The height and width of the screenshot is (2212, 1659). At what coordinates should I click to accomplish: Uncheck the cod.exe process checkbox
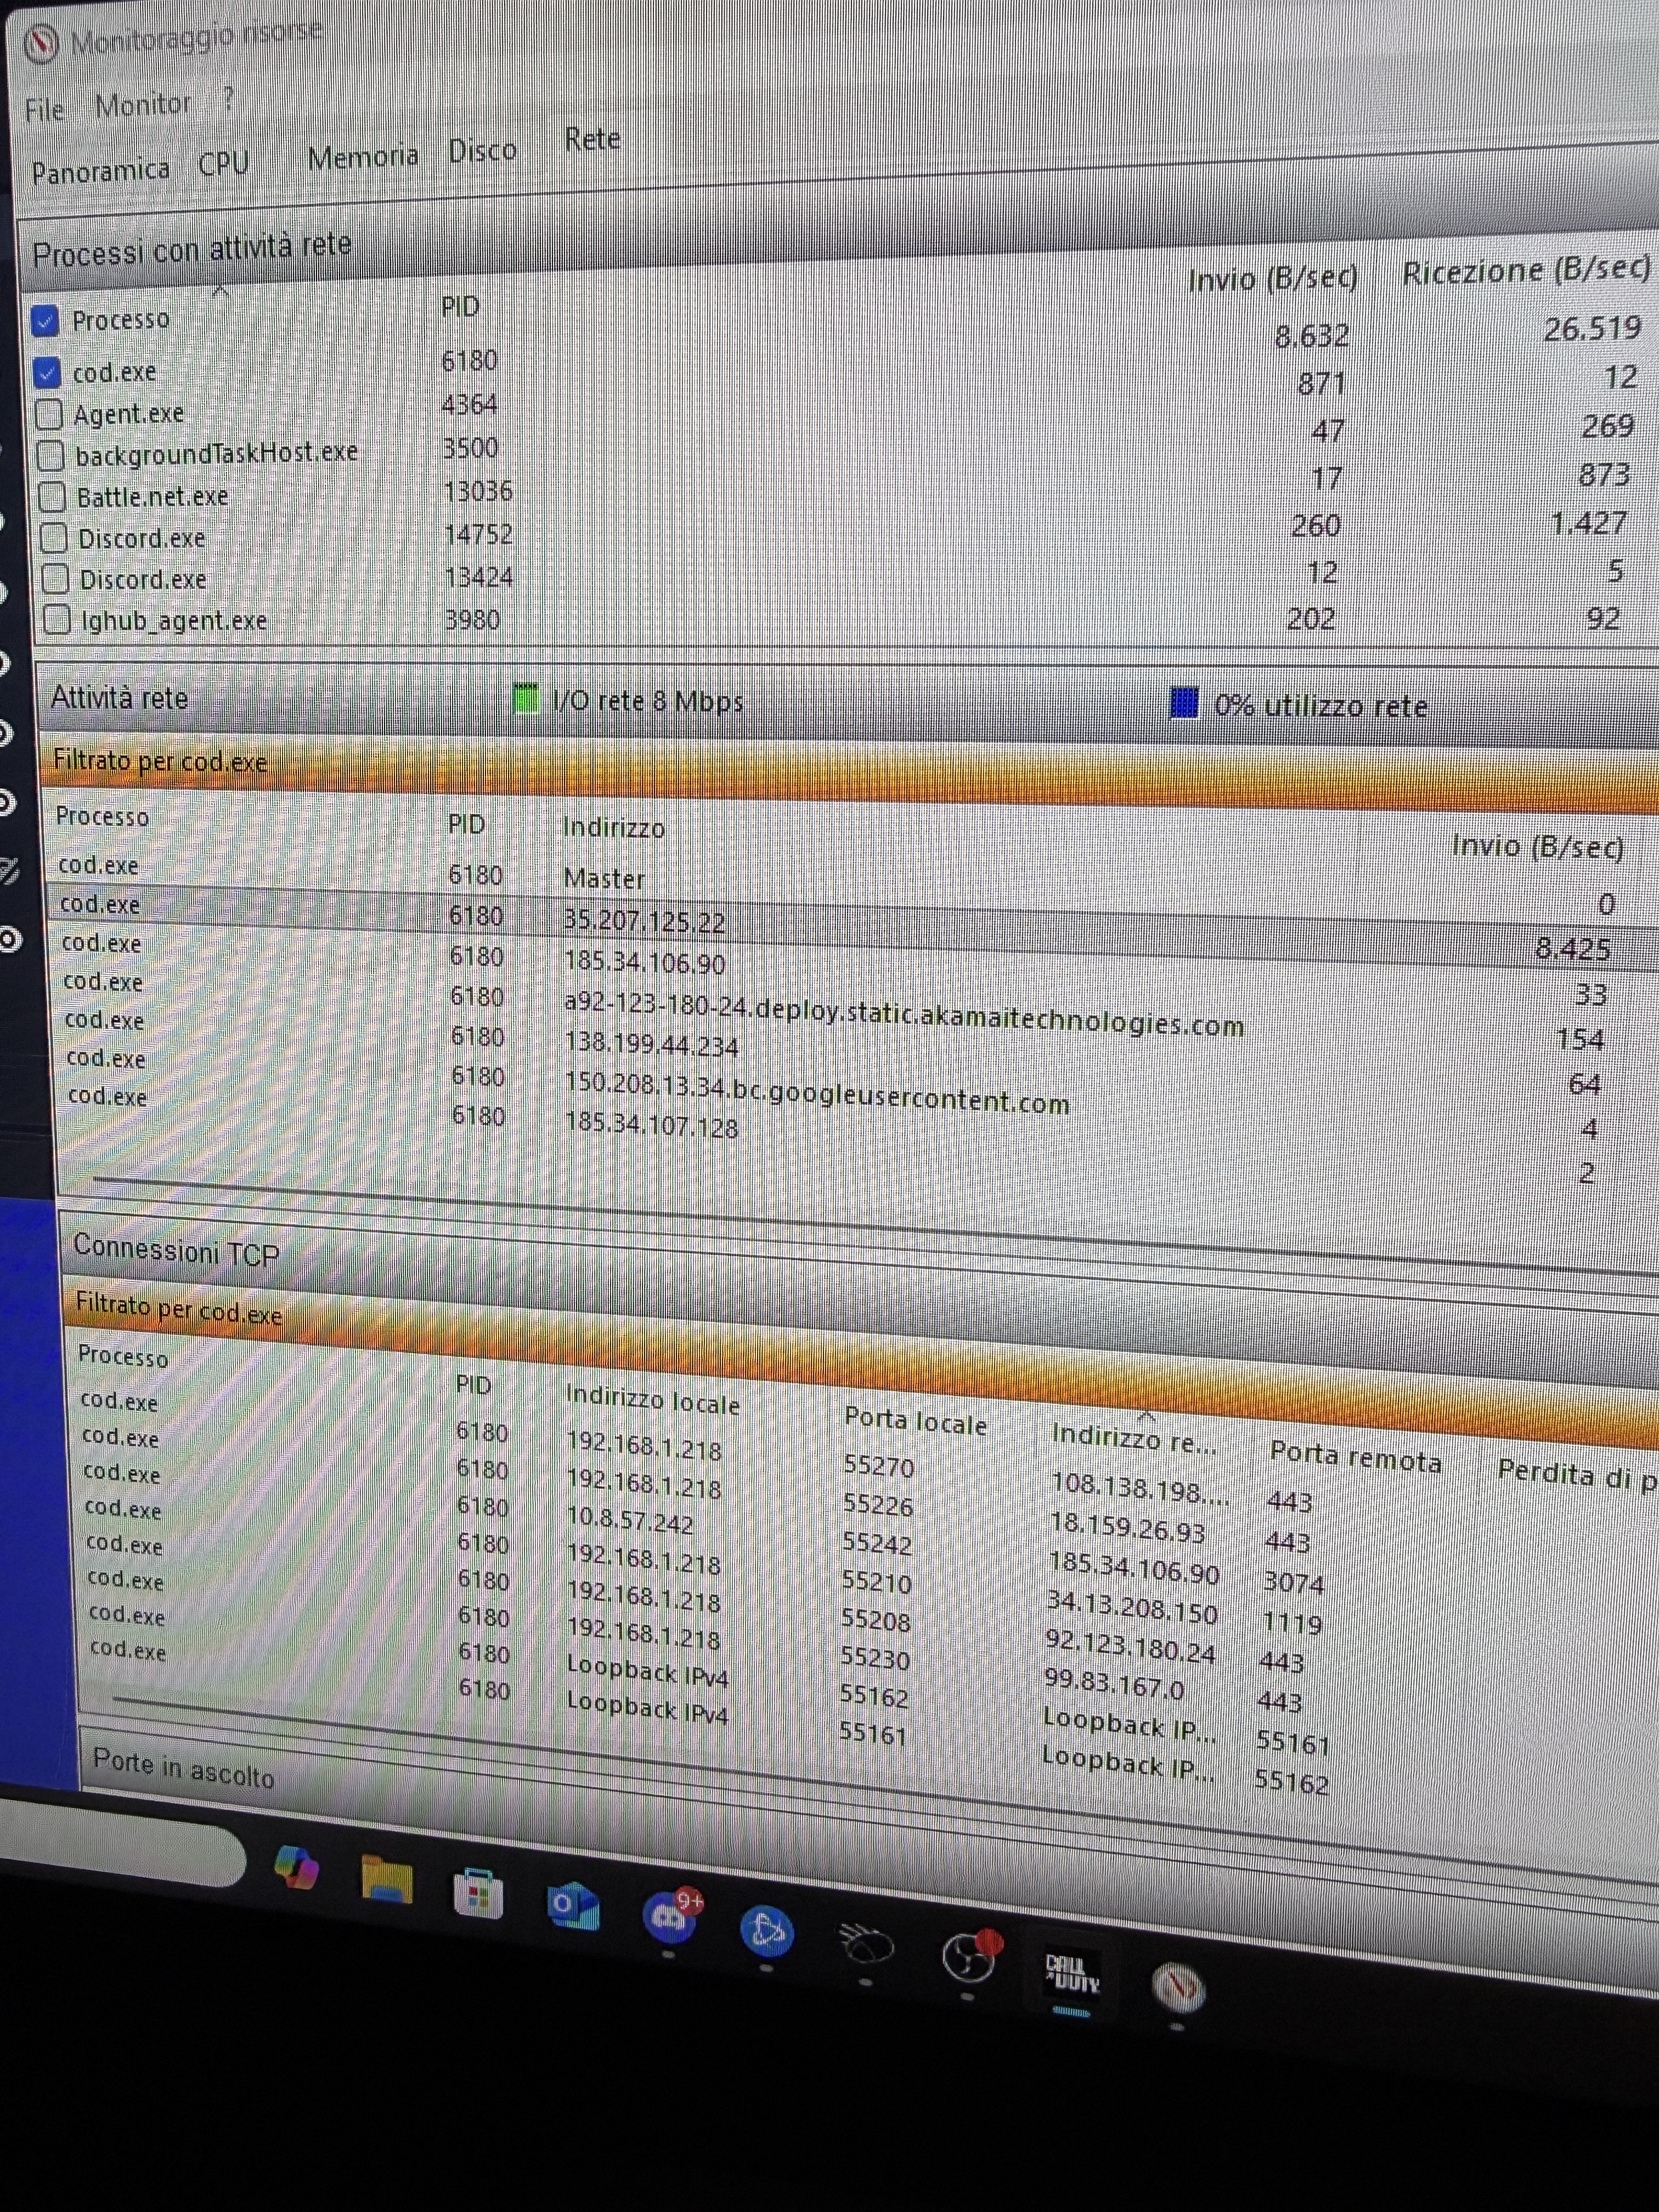click(x=46, y=372)
